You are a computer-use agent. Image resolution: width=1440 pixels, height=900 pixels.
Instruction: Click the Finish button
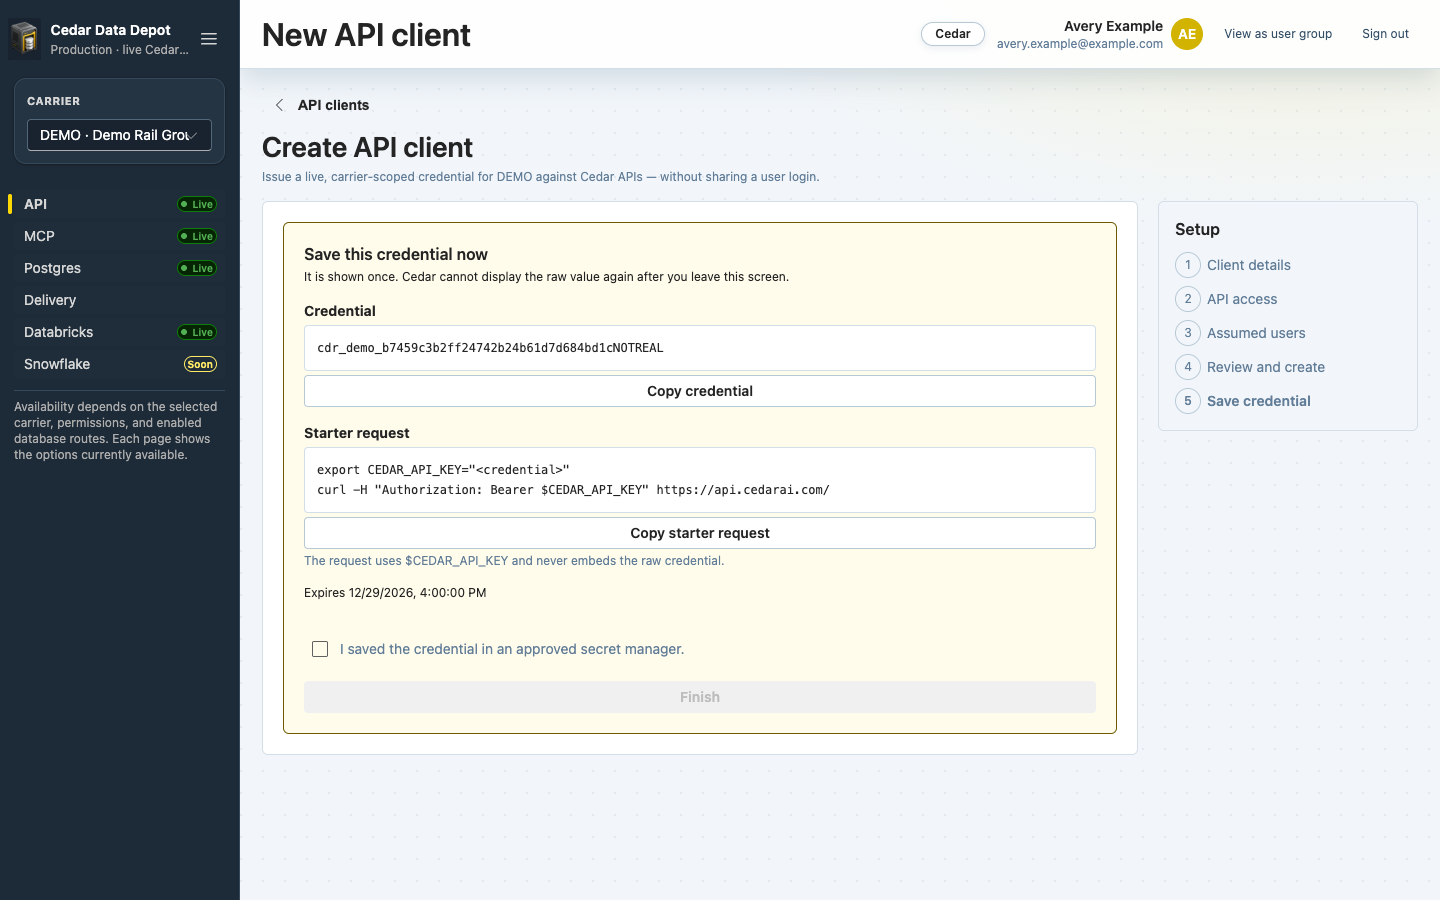click(x=700, y=697)
